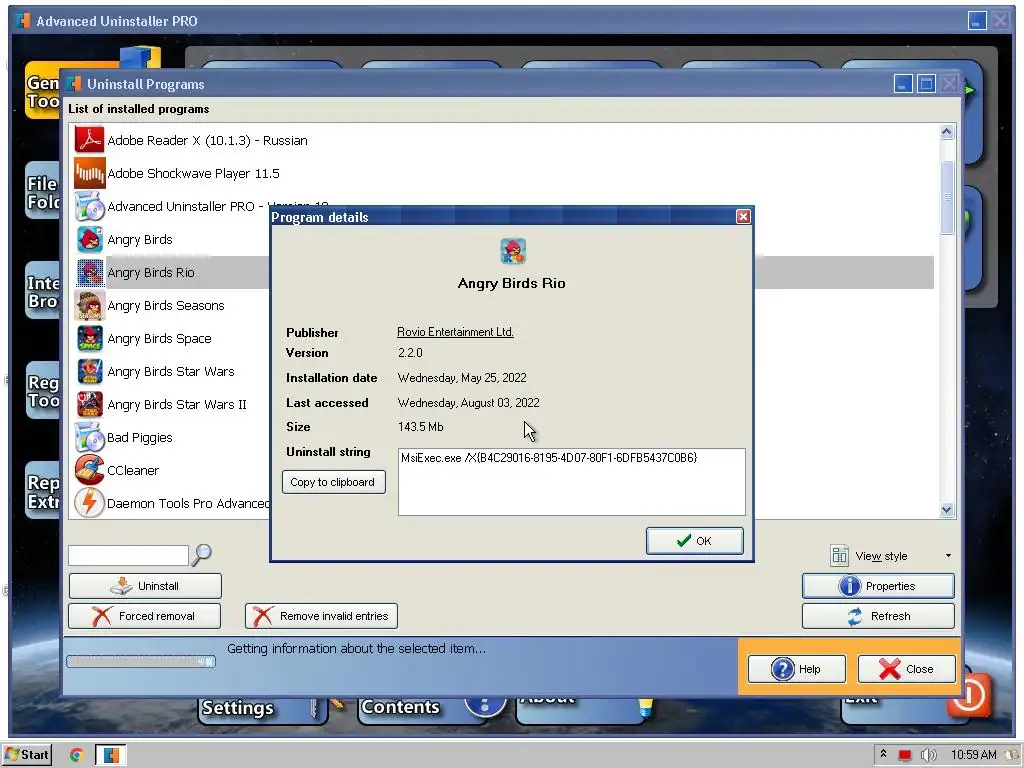Click the Angry Birds Space icon
1024x768 pixels.
click(89, 338)
